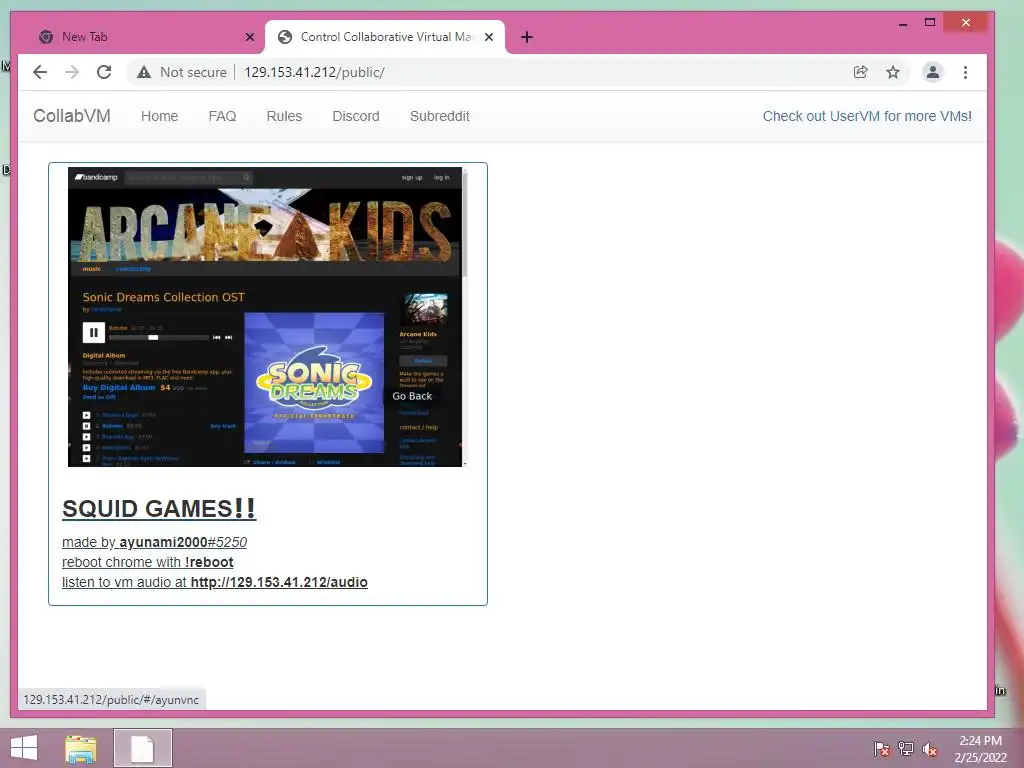The image size is (1024, 768).
Task: Open the SQUID GAMES VM thumbnail preview
Action: [x=266, y=317]
